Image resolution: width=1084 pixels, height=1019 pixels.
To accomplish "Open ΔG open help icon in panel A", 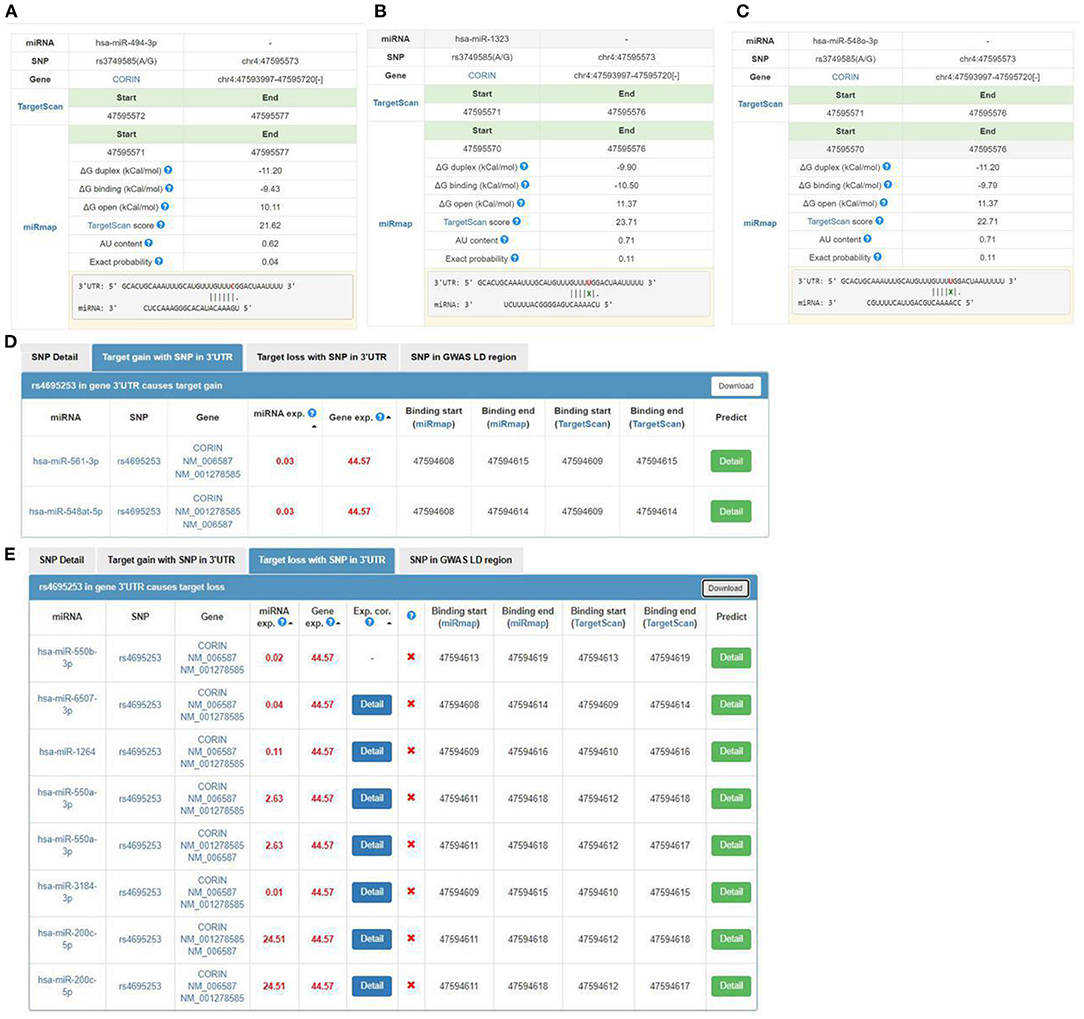I will point(165,207).
